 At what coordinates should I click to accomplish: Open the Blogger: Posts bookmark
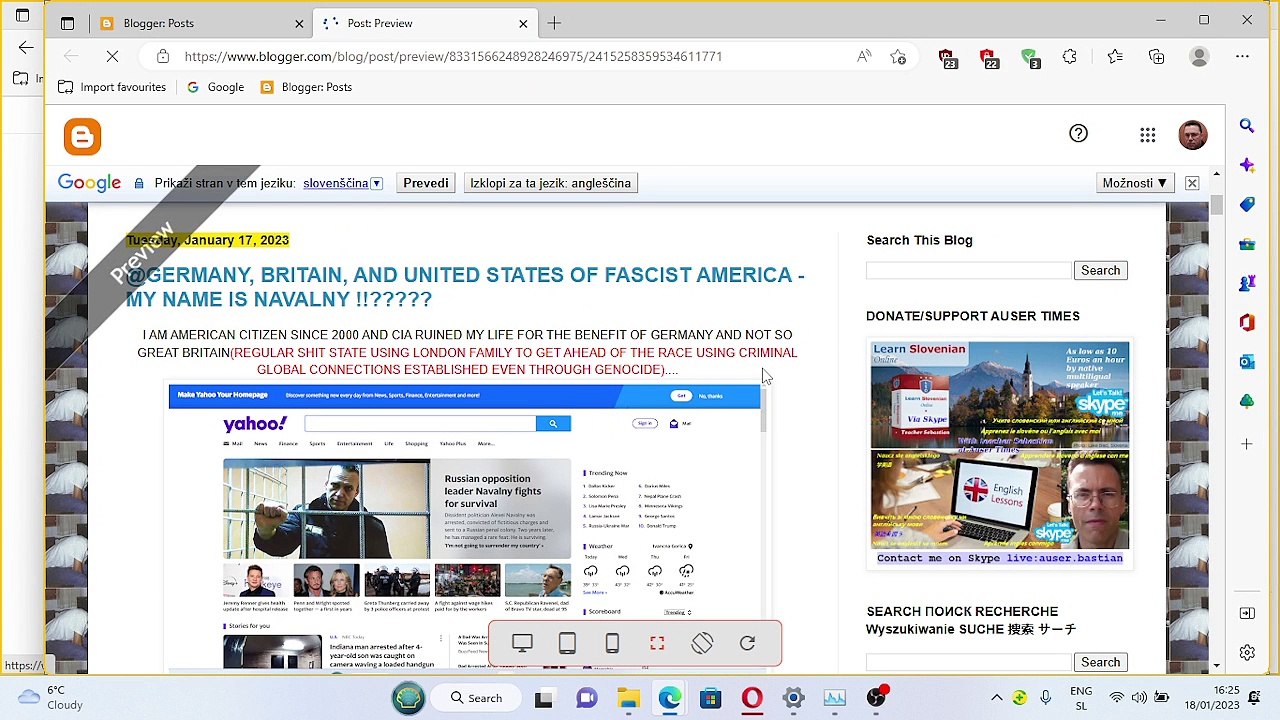coord(306,87)
